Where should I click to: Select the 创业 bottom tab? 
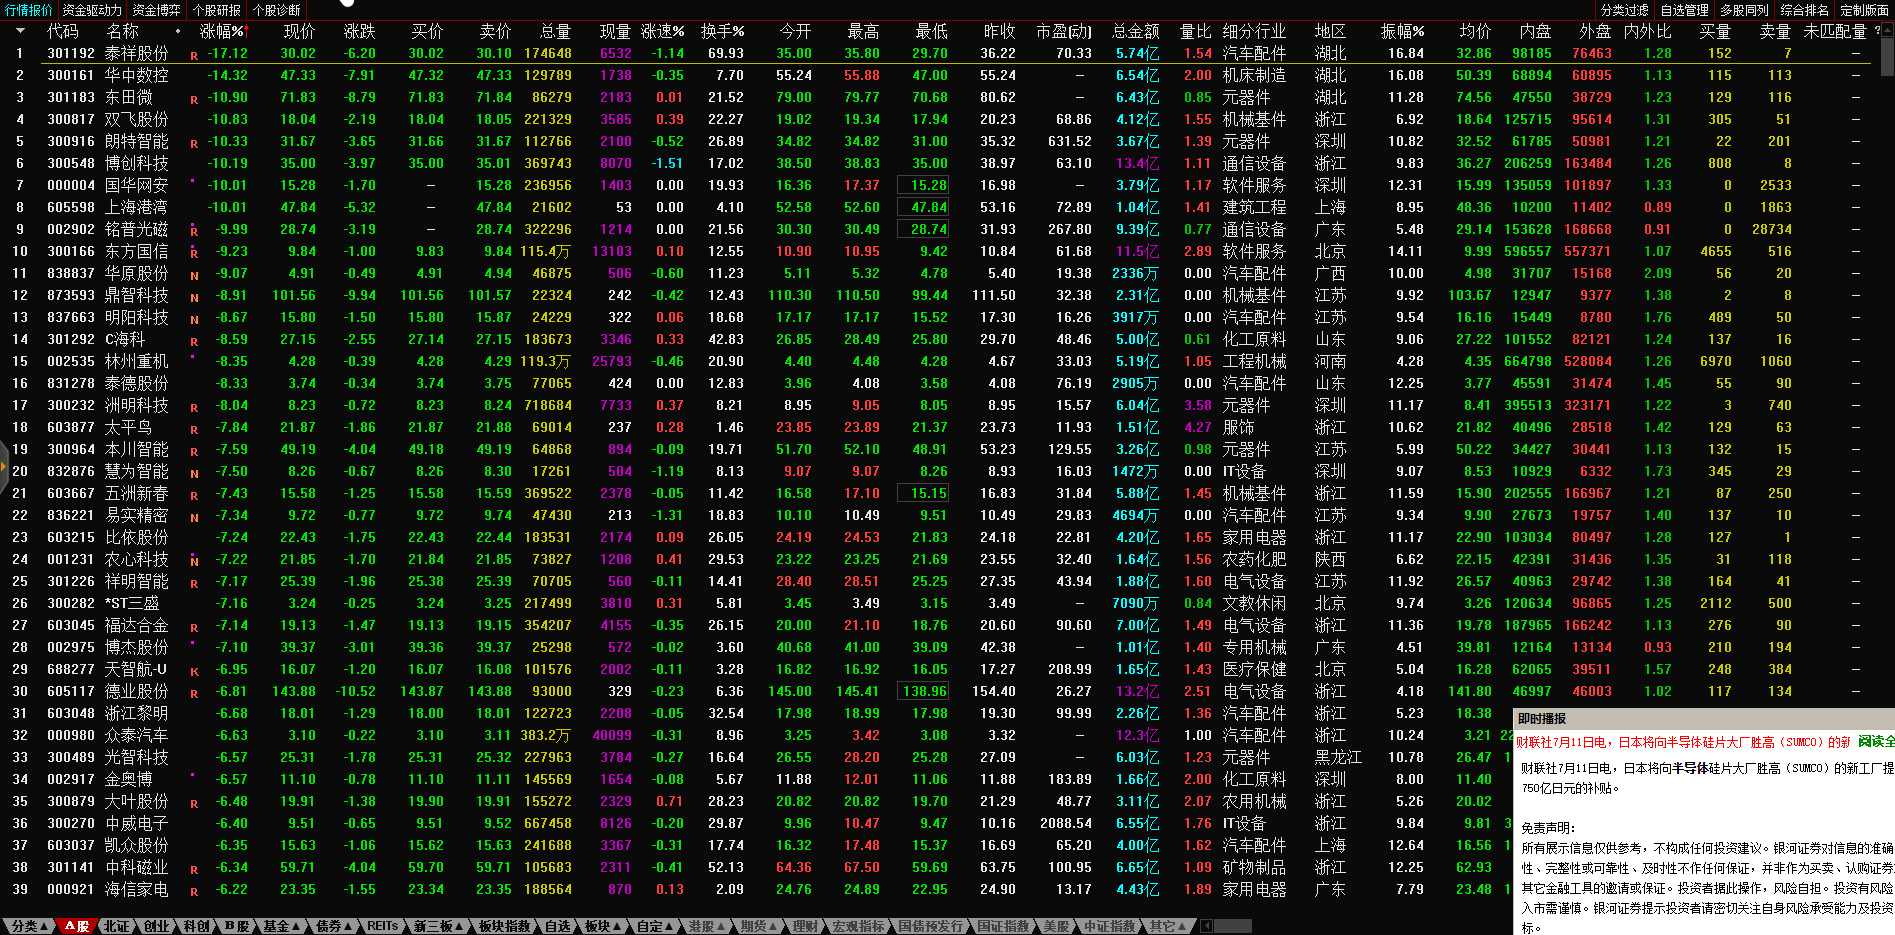click(x=157, y=926)
